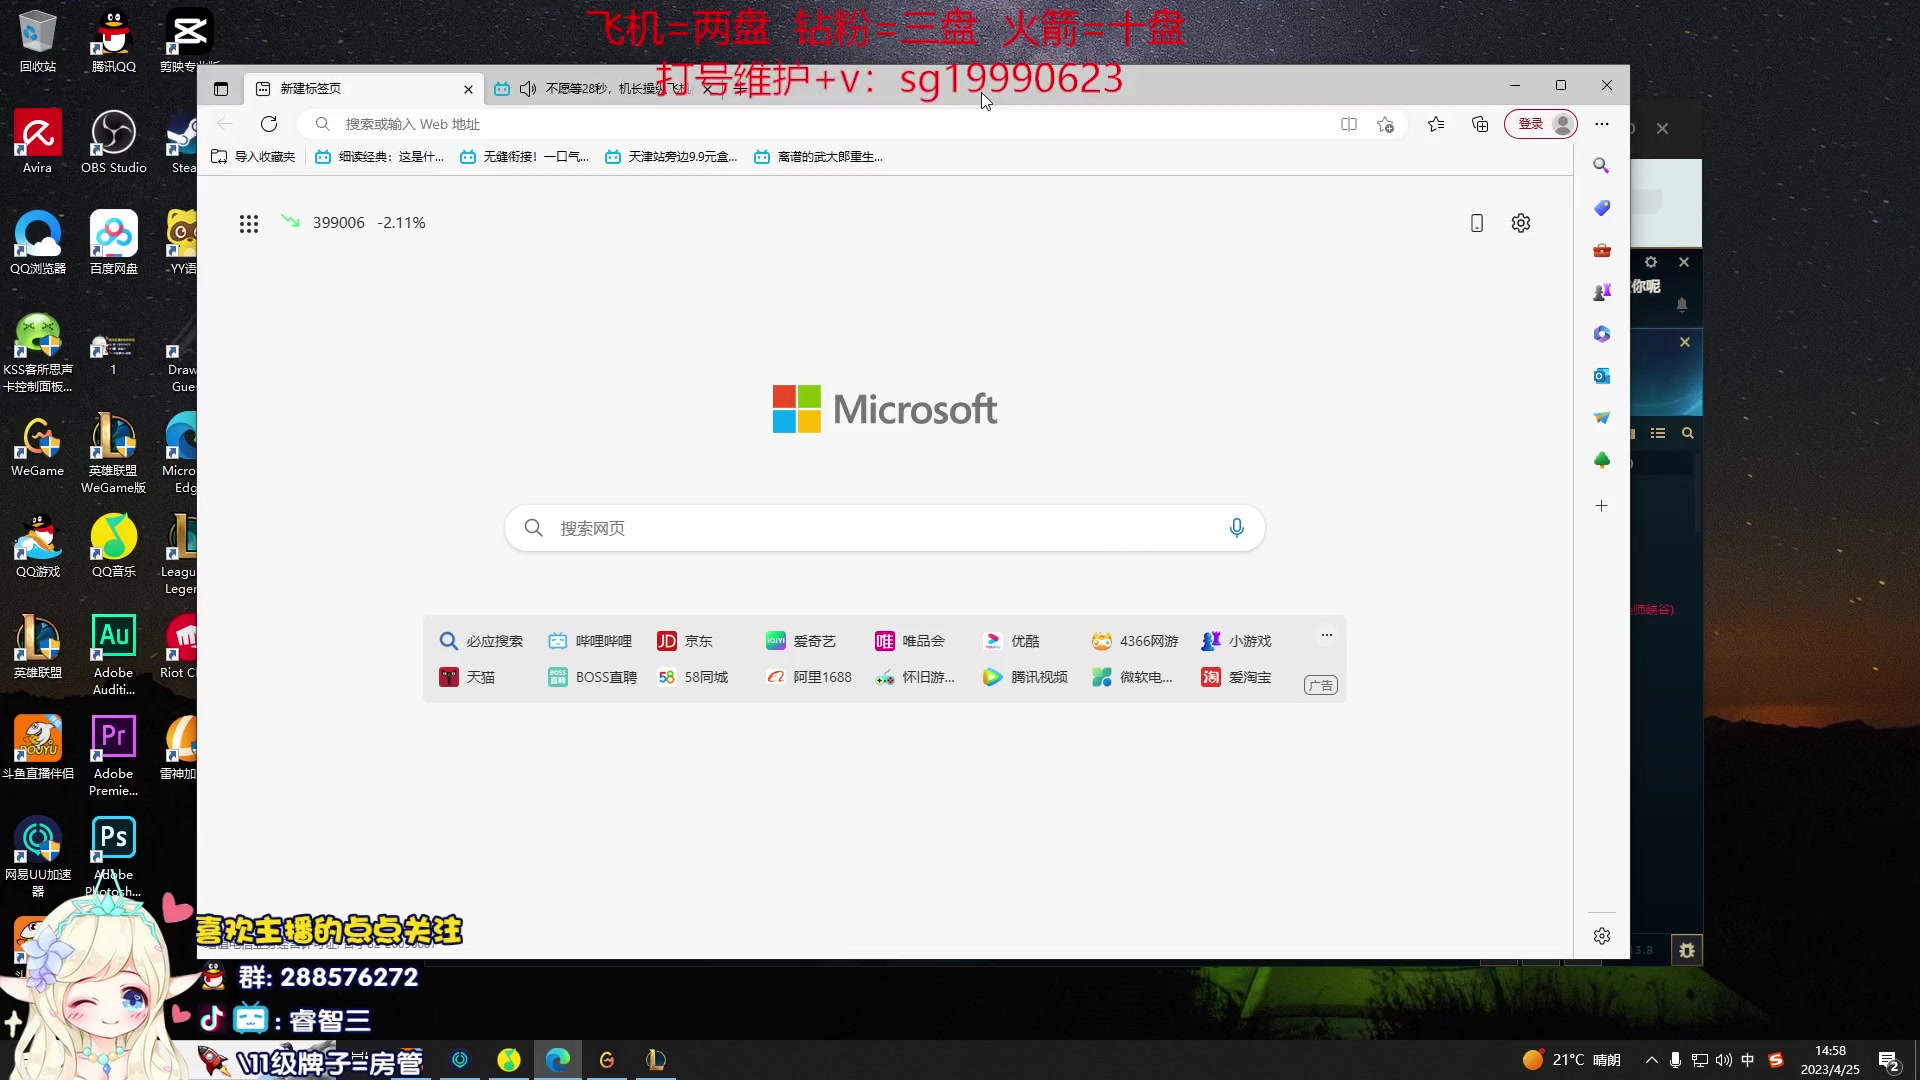Open sidebar settings gear at bottom
1920x1080 pixels.
click(1601, 936)
